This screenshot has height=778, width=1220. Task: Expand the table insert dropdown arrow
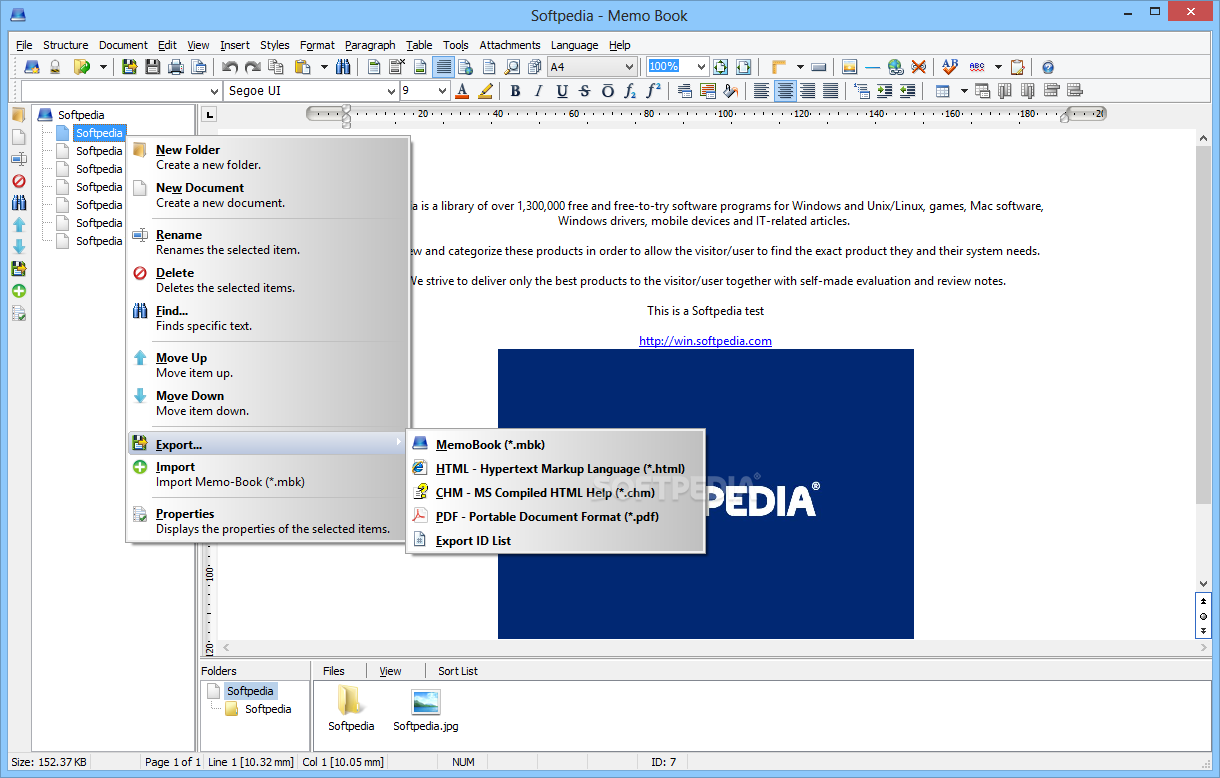click(964, 91)
